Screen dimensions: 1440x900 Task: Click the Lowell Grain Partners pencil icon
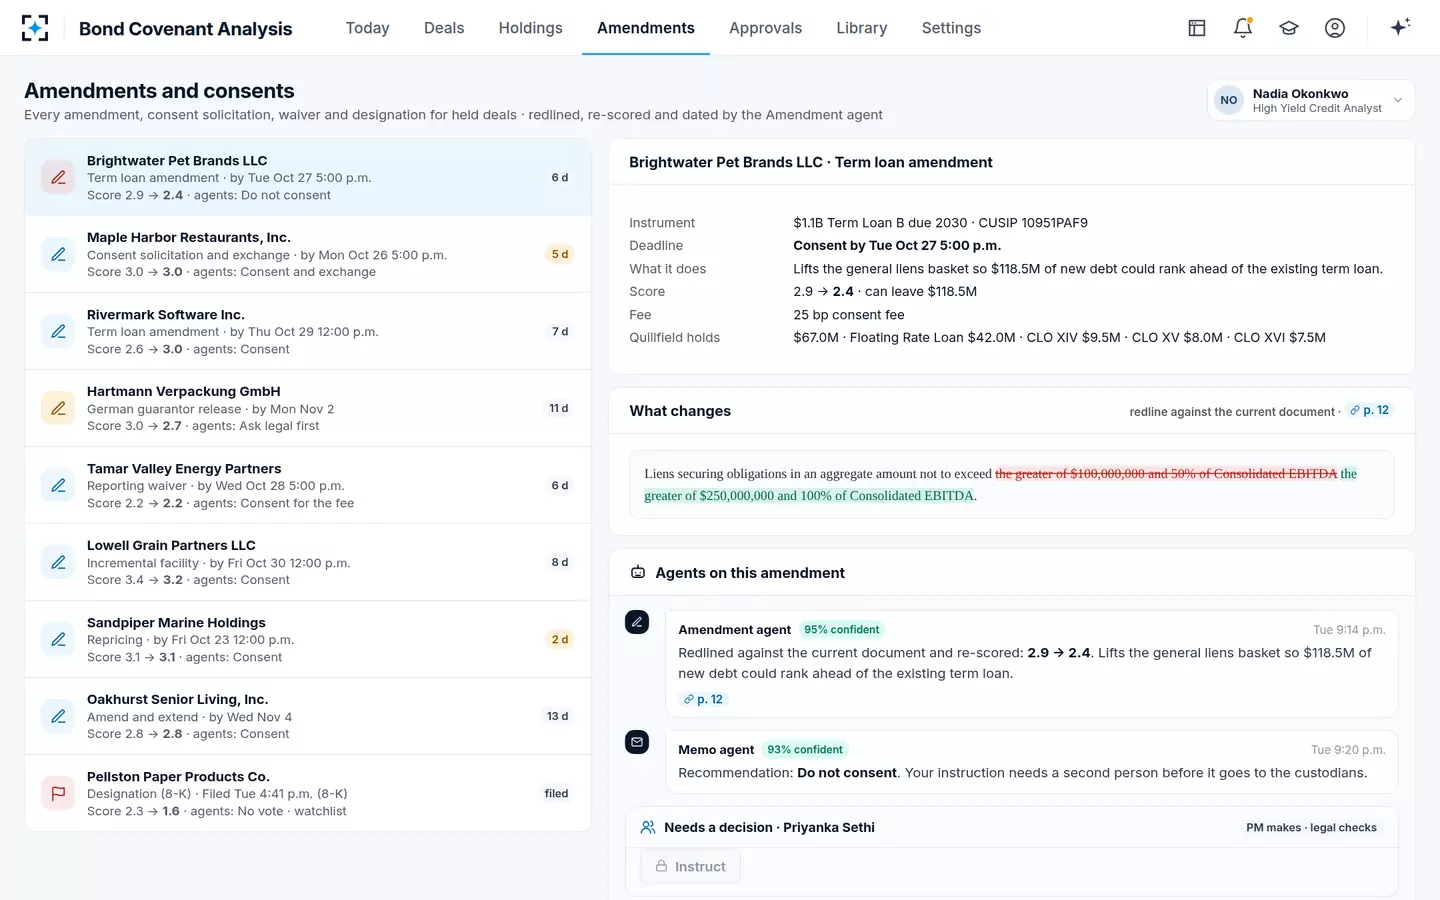click(x=58, y=562)
